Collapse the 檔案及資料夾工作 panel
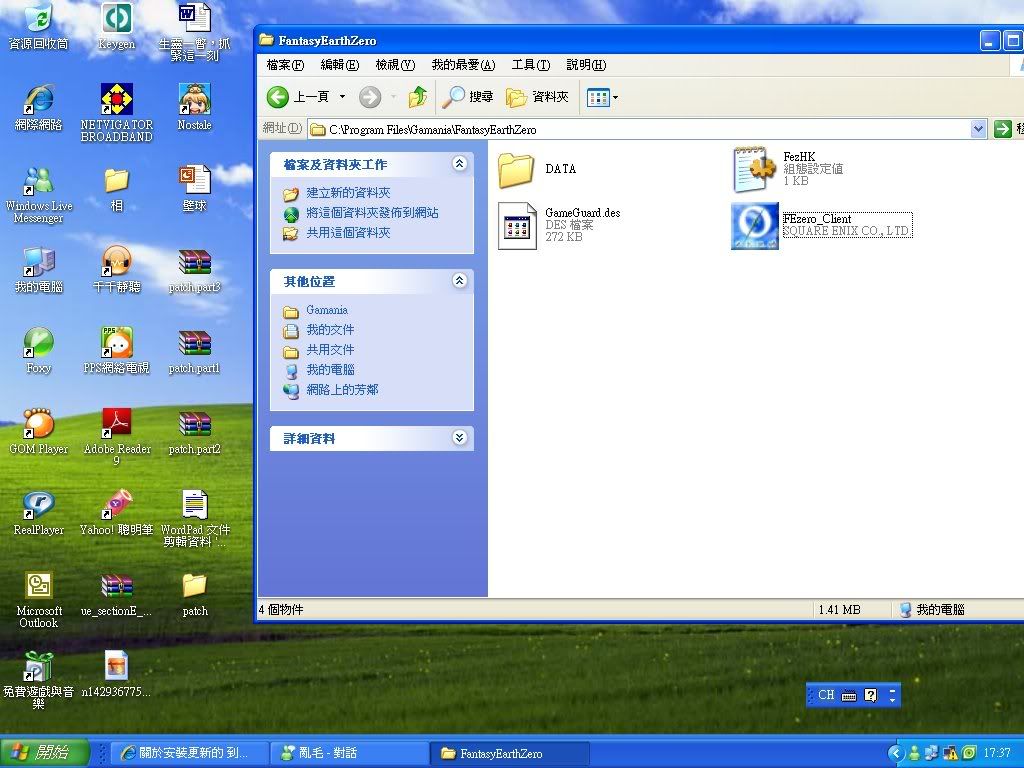Screen dimensions: 1024x768 [x=460, y=164]
